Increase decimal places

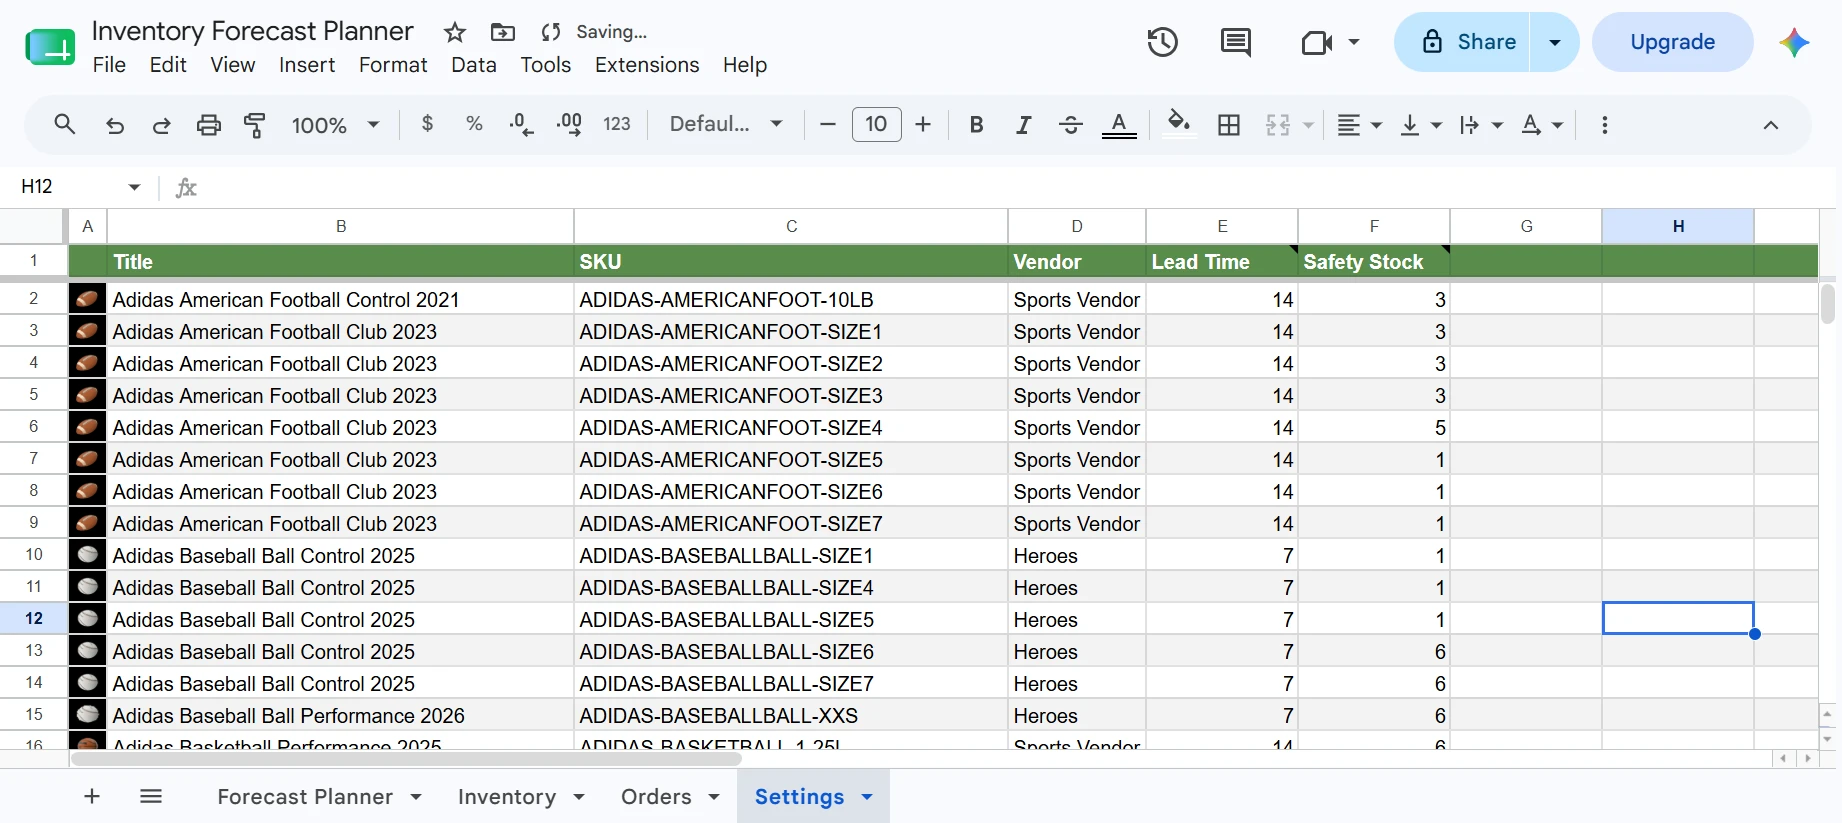coord(569,125)
